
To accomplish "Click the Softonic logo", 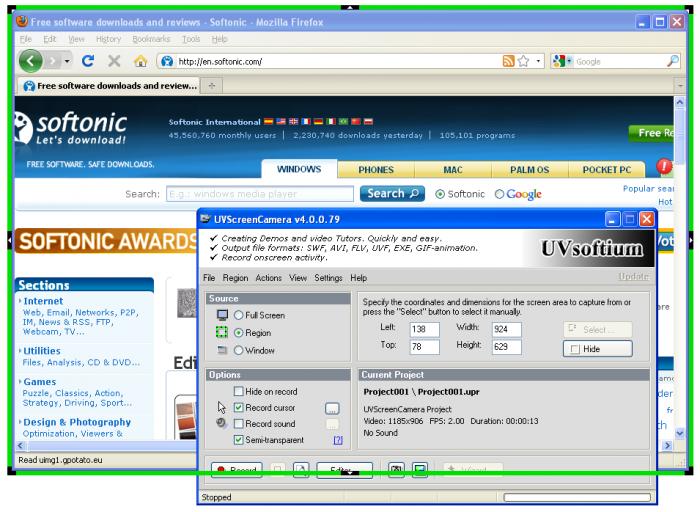I will point(70,128).
